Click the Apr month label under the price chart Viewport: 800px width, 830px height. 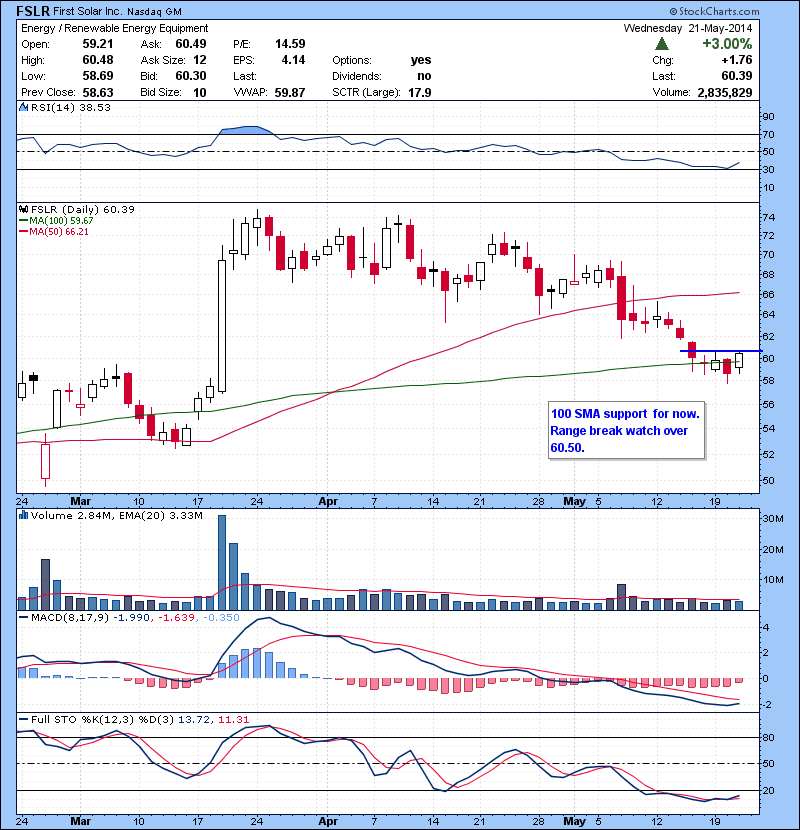pos(328,501)
